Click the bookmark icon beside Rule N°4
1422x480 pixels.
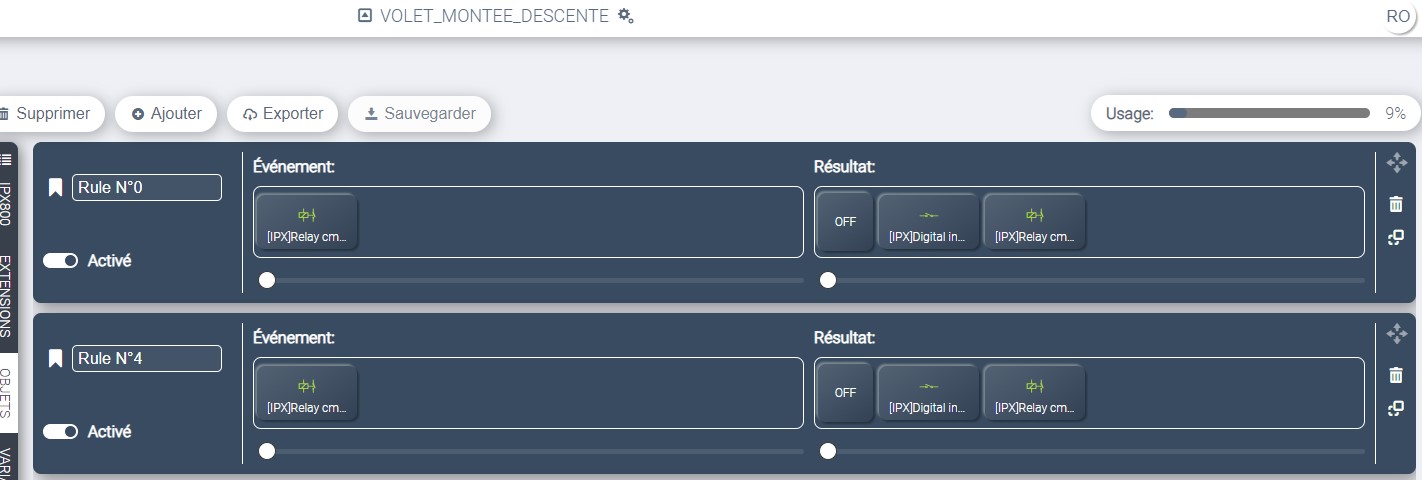pyautogui.click(x=56, y=358)
